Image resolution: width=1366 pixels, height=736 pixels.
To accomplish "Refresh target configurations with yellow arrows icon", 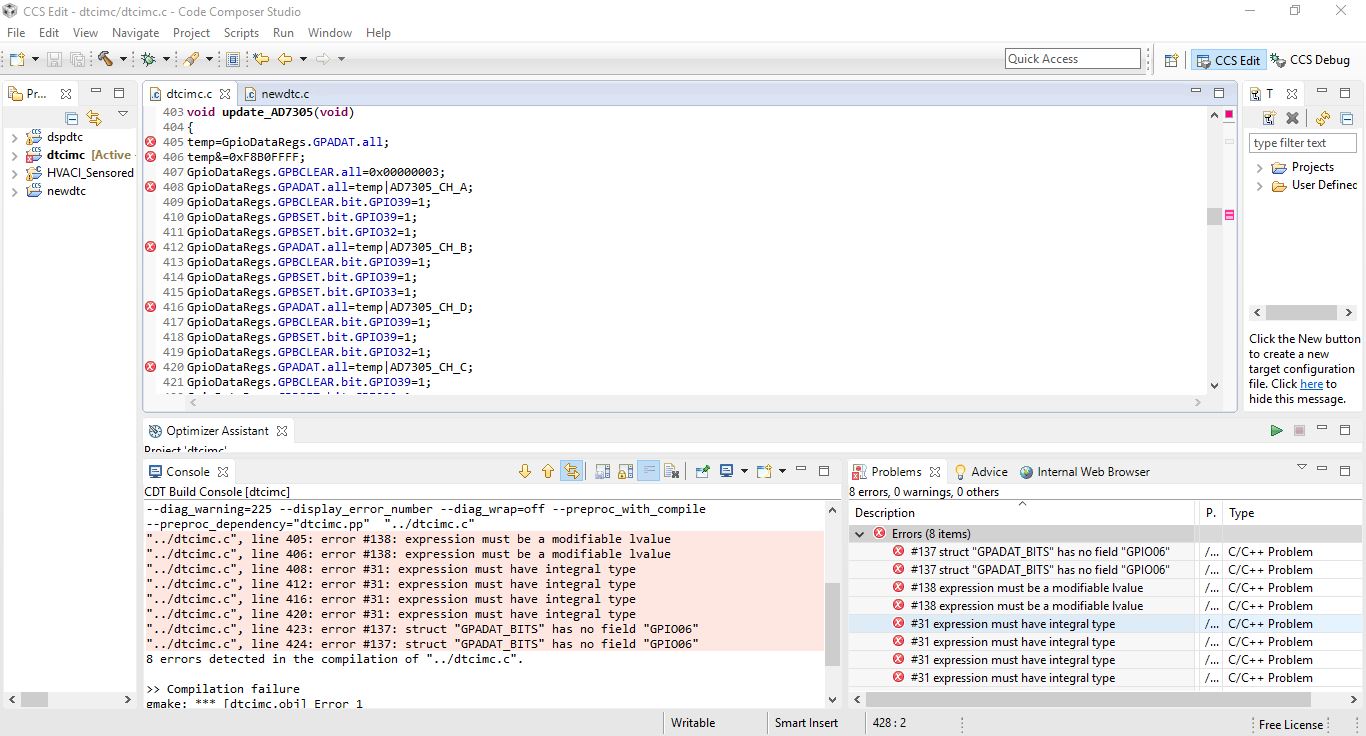I will [1323, 118].
